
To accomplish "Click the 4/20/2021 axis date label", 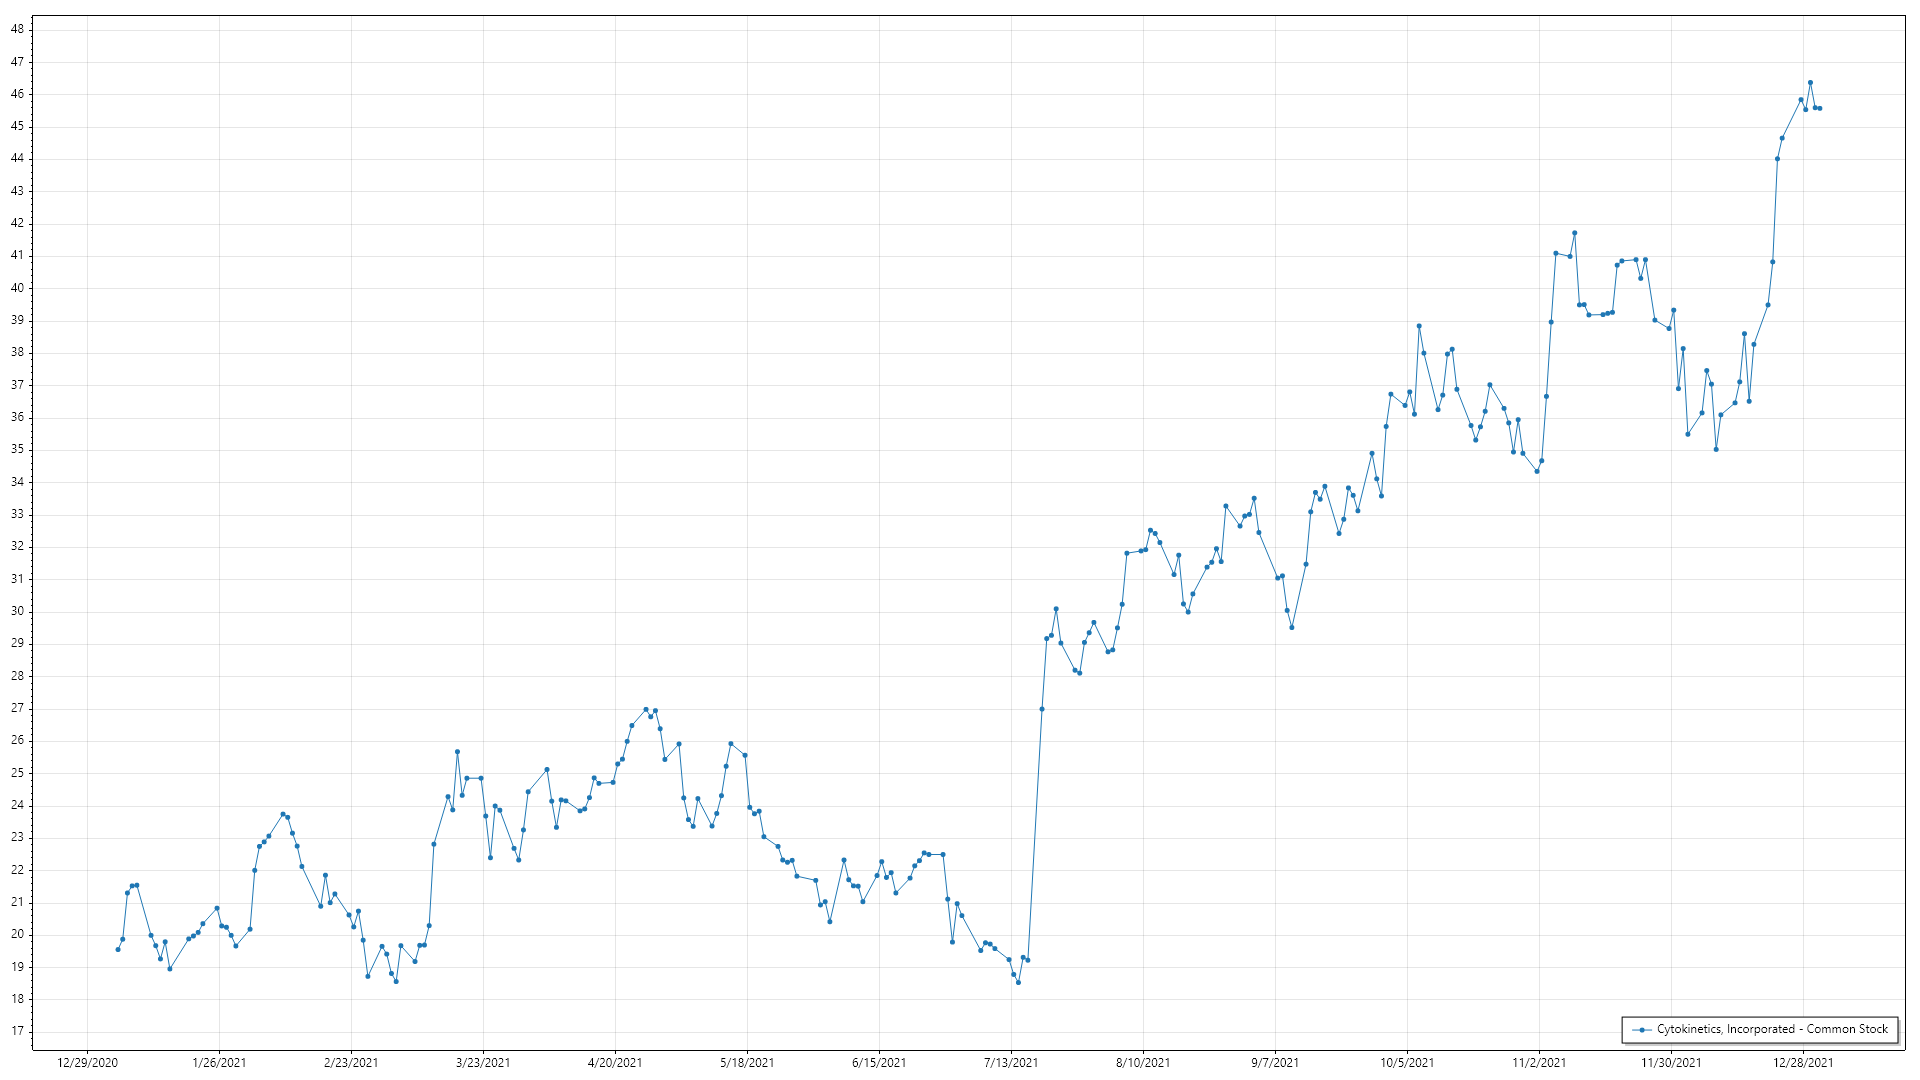I will point(615,1063).
